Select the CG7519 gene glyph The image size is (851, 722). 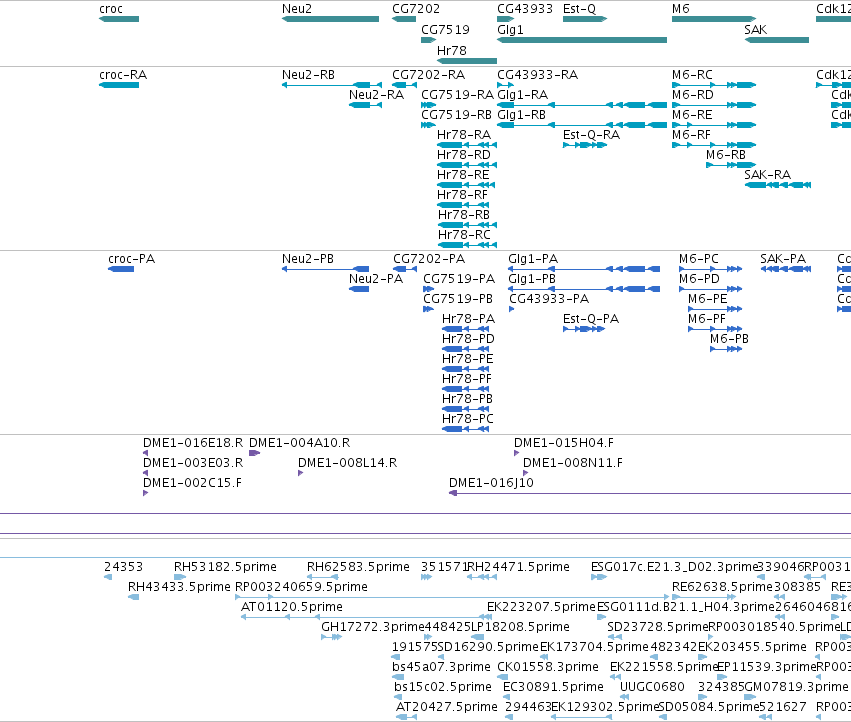pyautogui.click(x=428, y=40)
